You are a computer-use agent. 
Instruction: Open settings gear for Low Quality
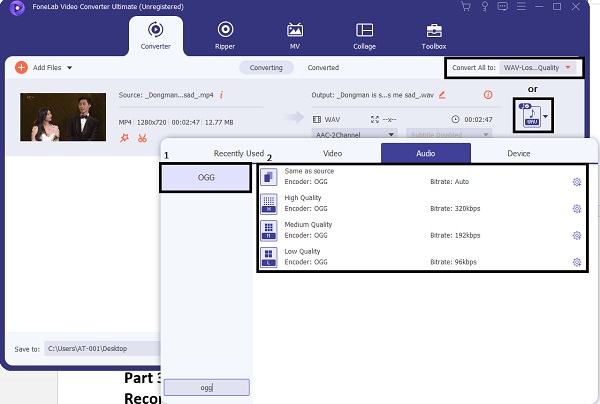577,262
